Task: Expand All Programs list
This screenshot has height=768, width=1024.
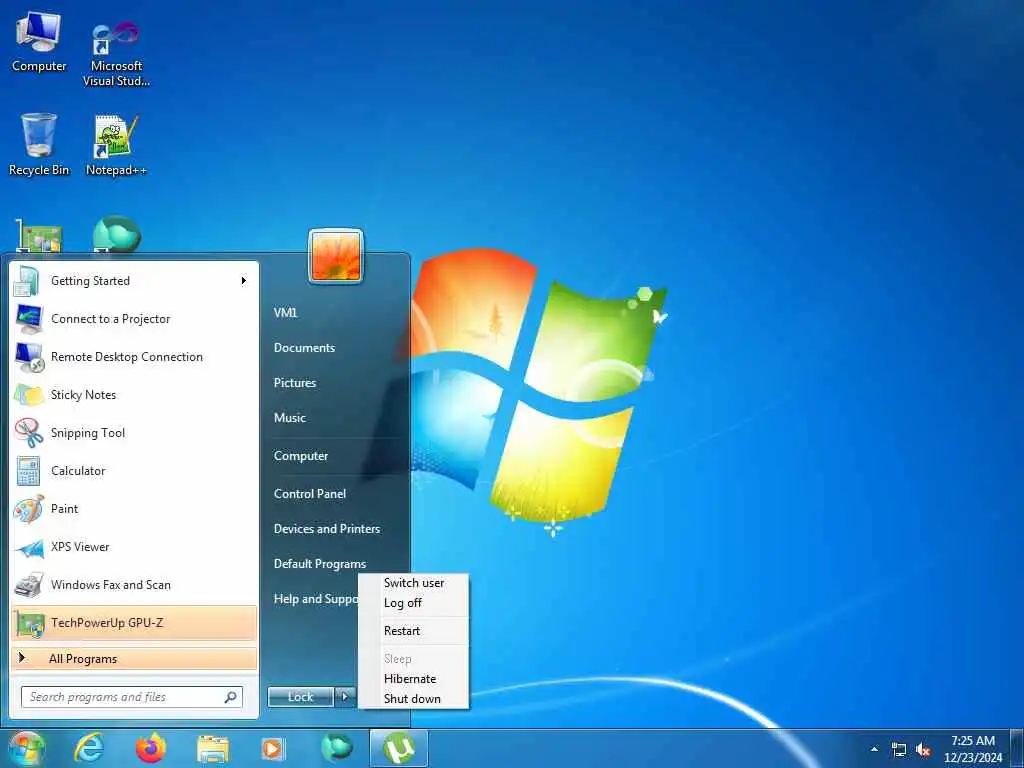Action: pyautogui.click(x=134, y=659)
